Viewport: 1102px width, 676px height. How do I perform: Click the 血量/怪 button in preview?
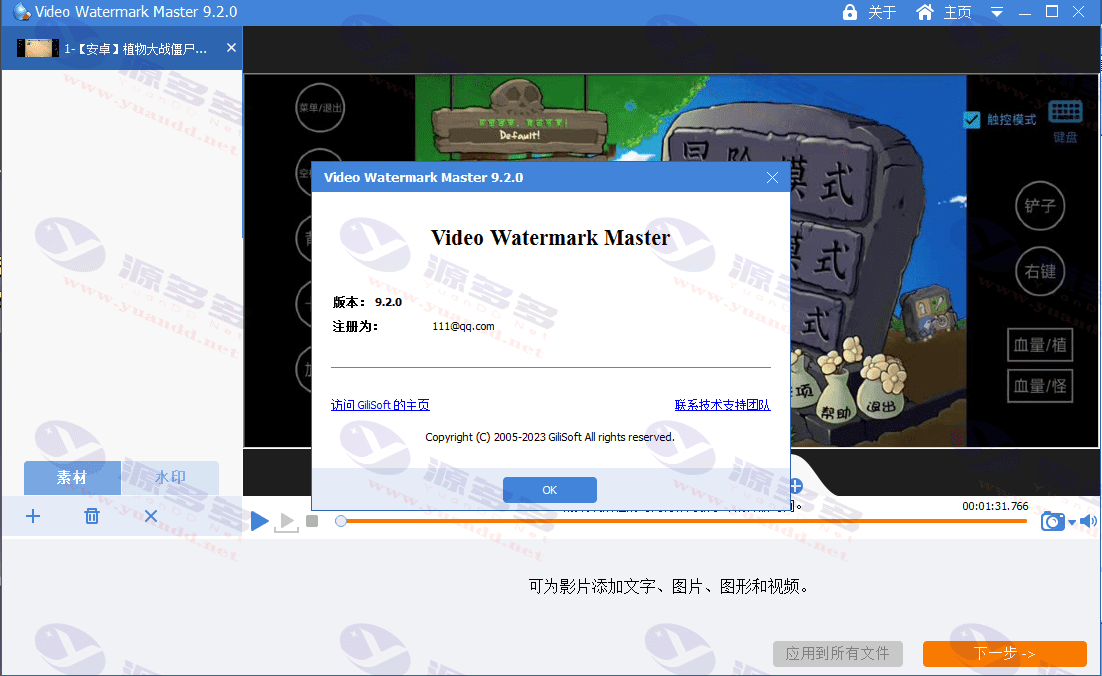1040,386
